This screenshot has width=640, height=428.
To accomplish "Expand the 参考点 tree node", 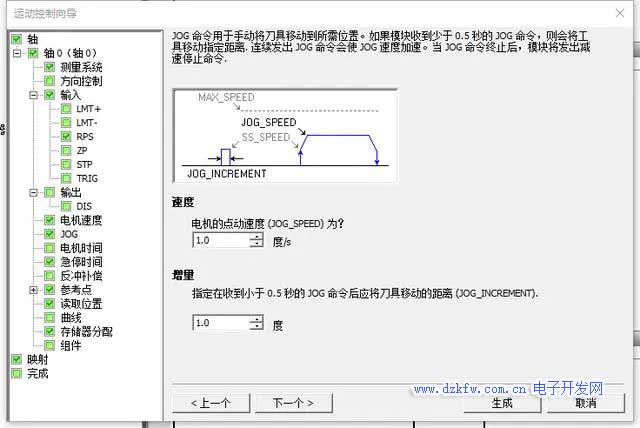I will tap(34, 290).
